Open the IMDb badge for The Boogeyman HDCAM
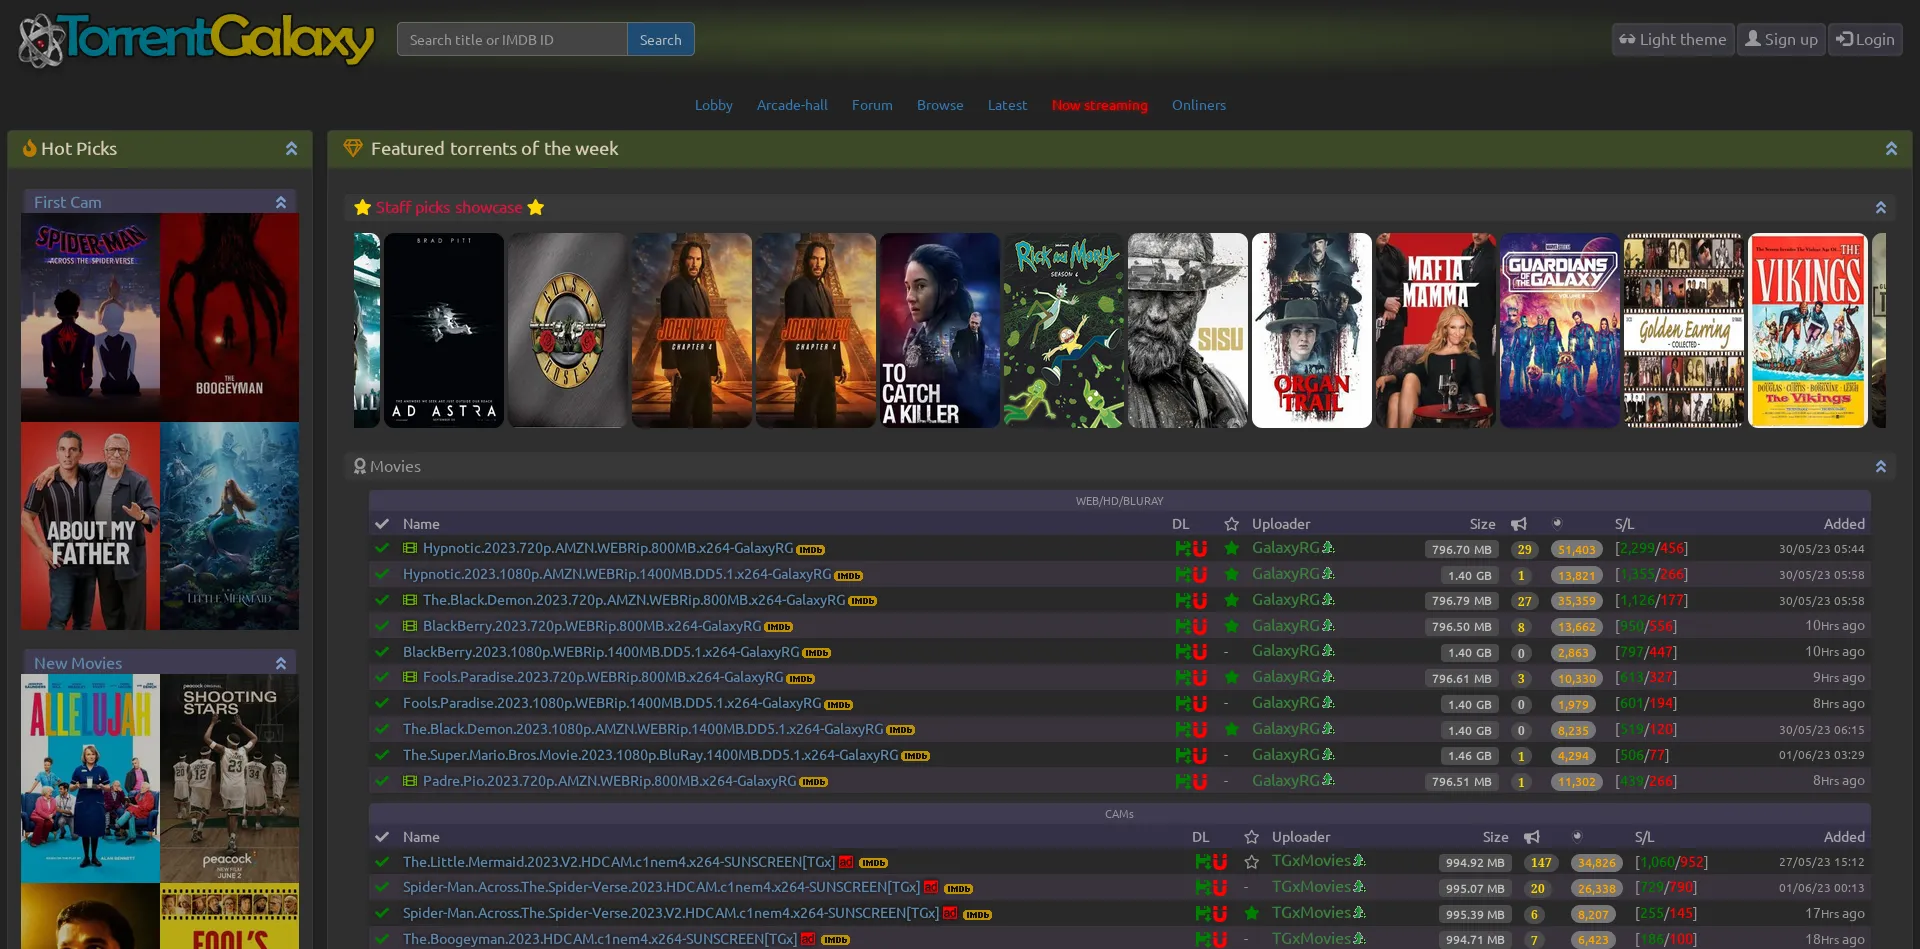The width and height of the screenshot is (1920, 949). click(835, 941)
